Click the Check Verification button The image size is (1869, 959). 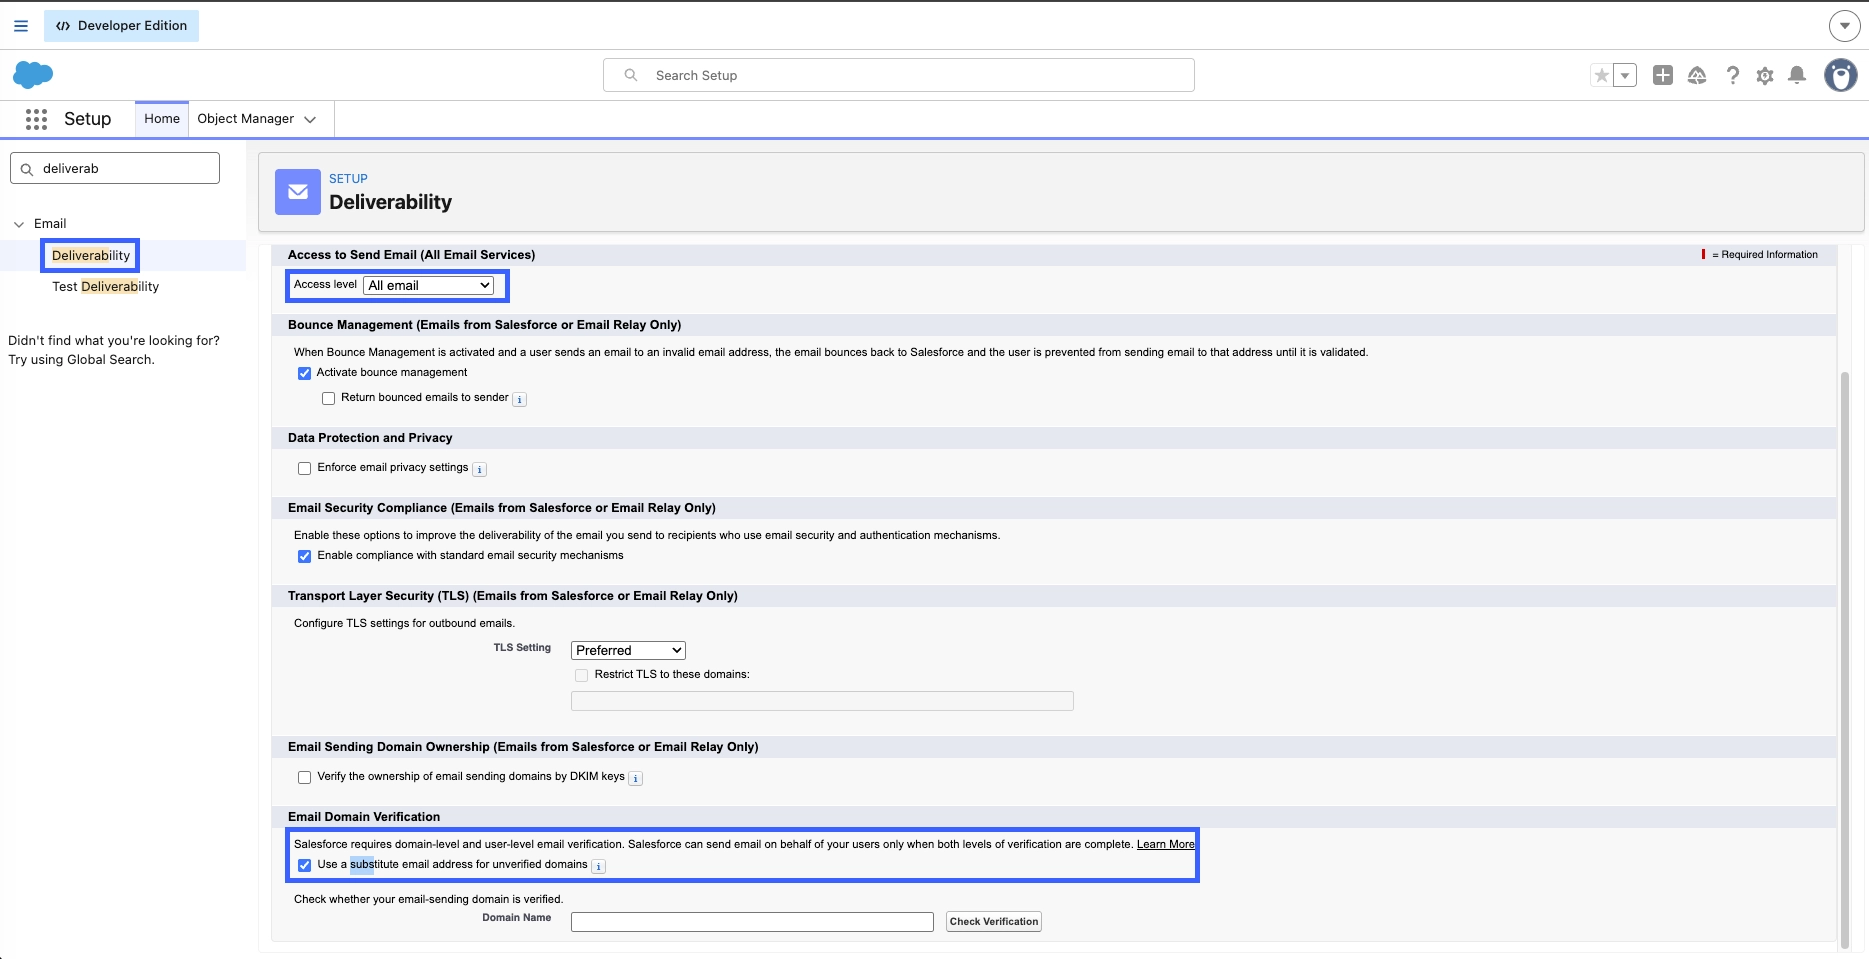pyautogui.click(x=994, y=922)
